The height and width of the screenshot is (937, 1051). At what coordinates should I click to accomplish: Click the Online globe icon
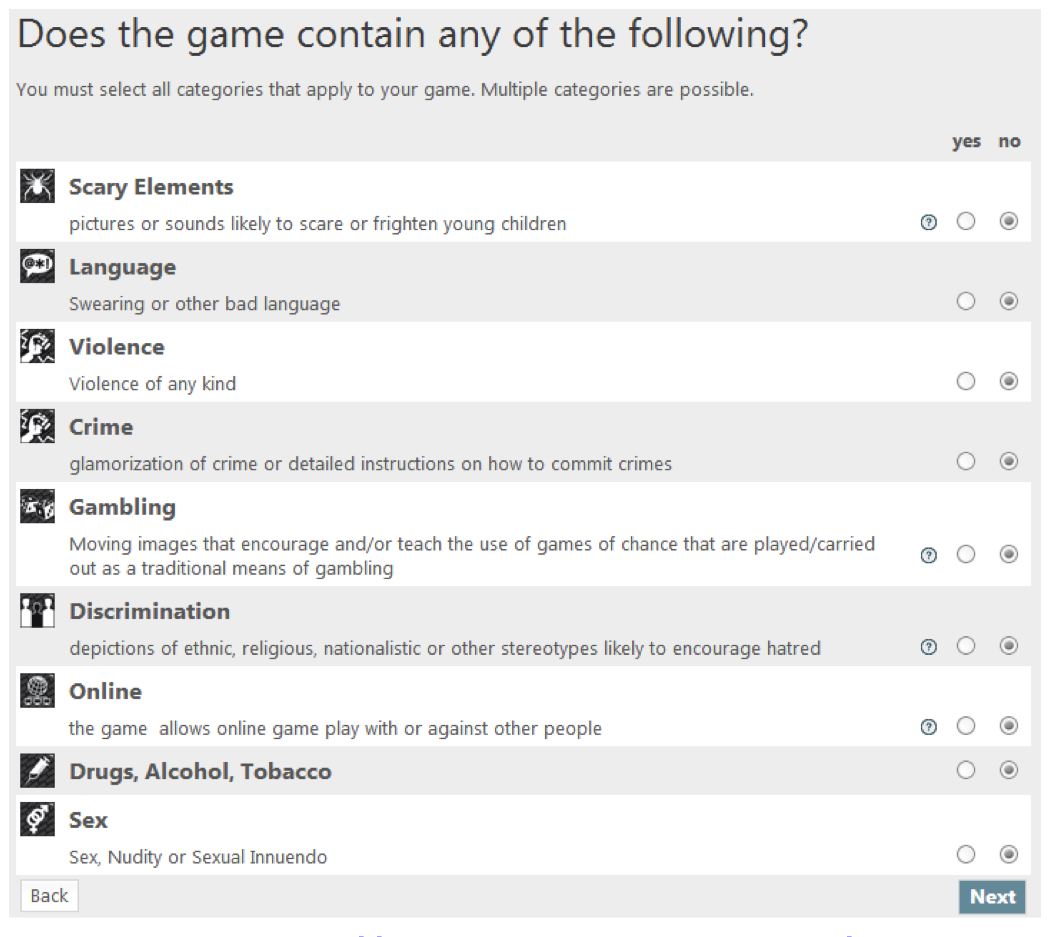coord(37,691)
